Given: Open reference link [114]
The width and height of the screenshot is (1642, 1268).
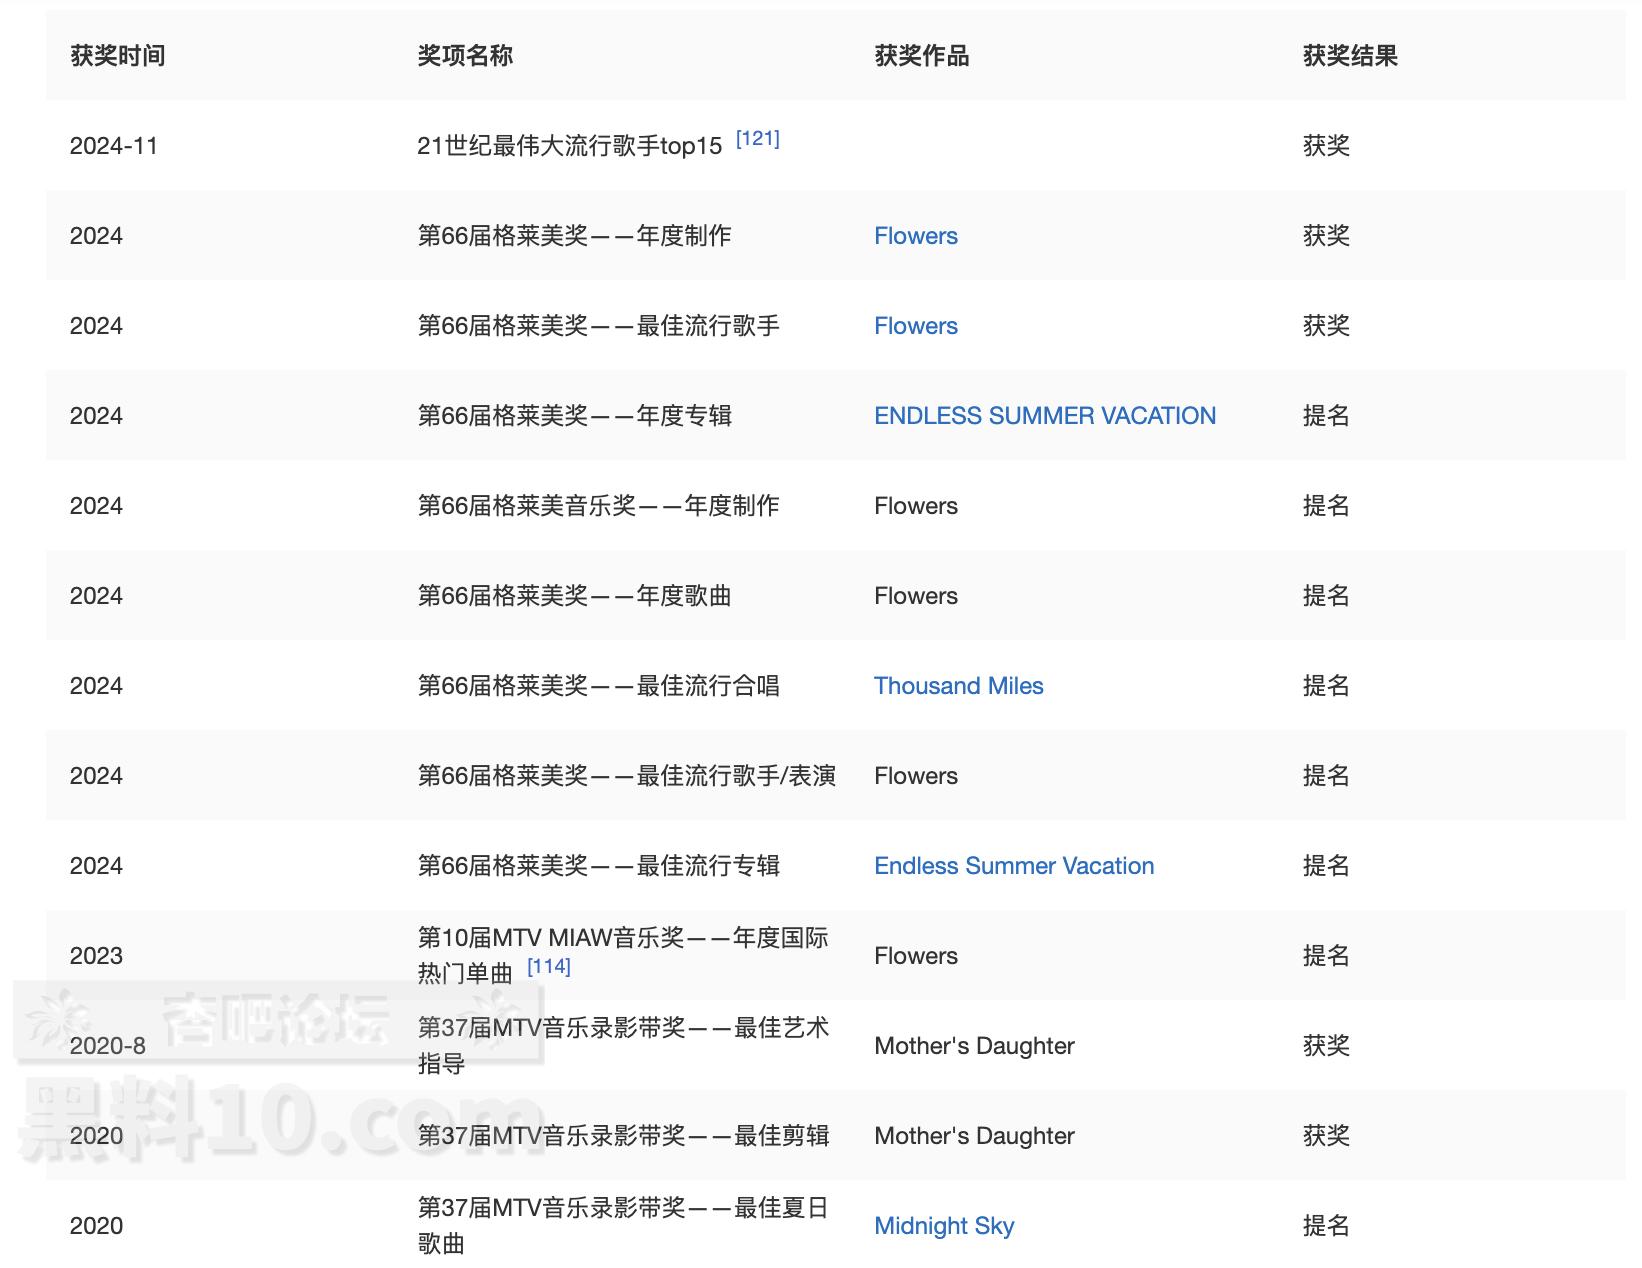Looking at the screenshot, I should (x=548, y=967).
